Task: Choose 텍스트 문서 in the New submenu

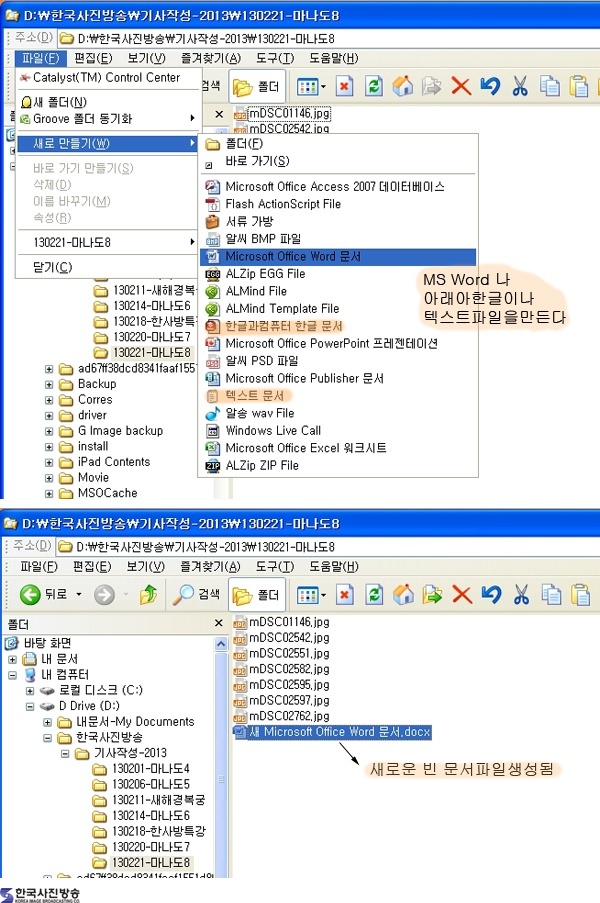Action: 338,396
